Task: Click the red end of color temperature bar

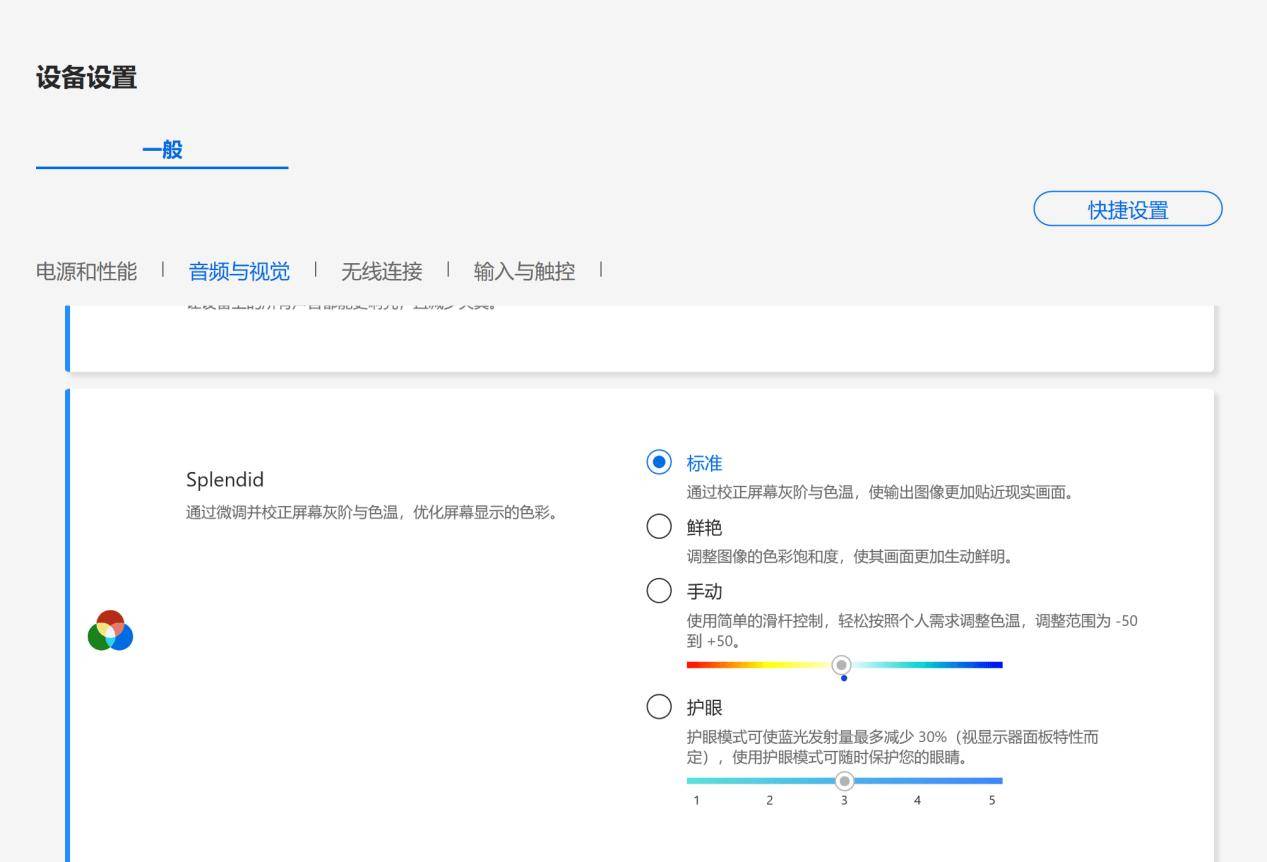Action: coord(692,664)
